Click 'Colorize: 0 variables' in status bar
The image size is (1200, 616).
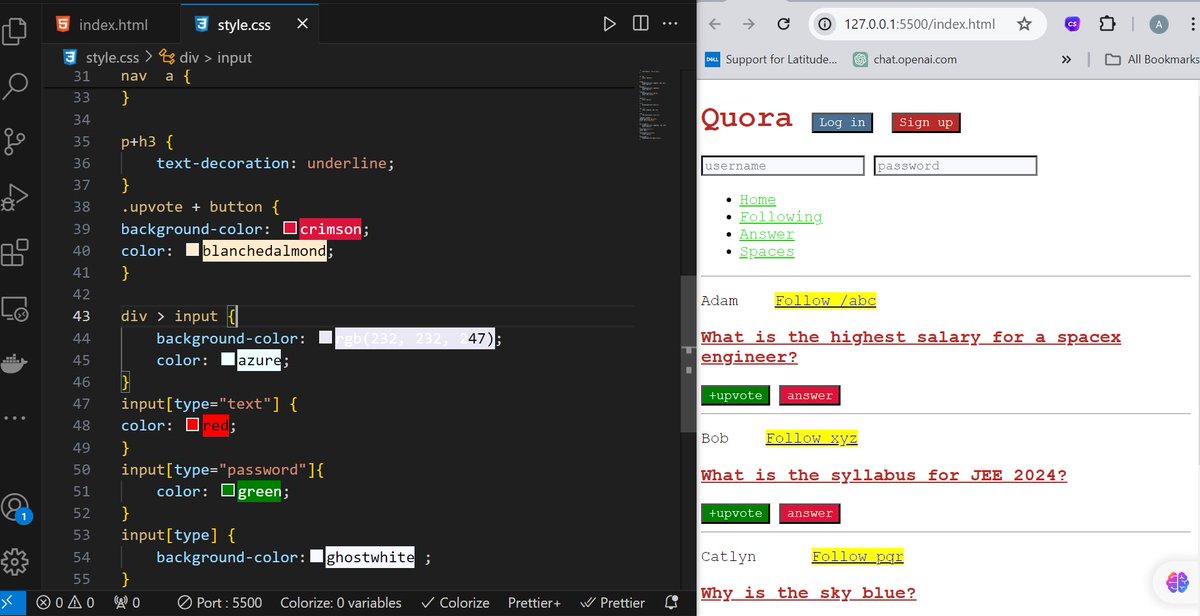(x=341, y=603)
